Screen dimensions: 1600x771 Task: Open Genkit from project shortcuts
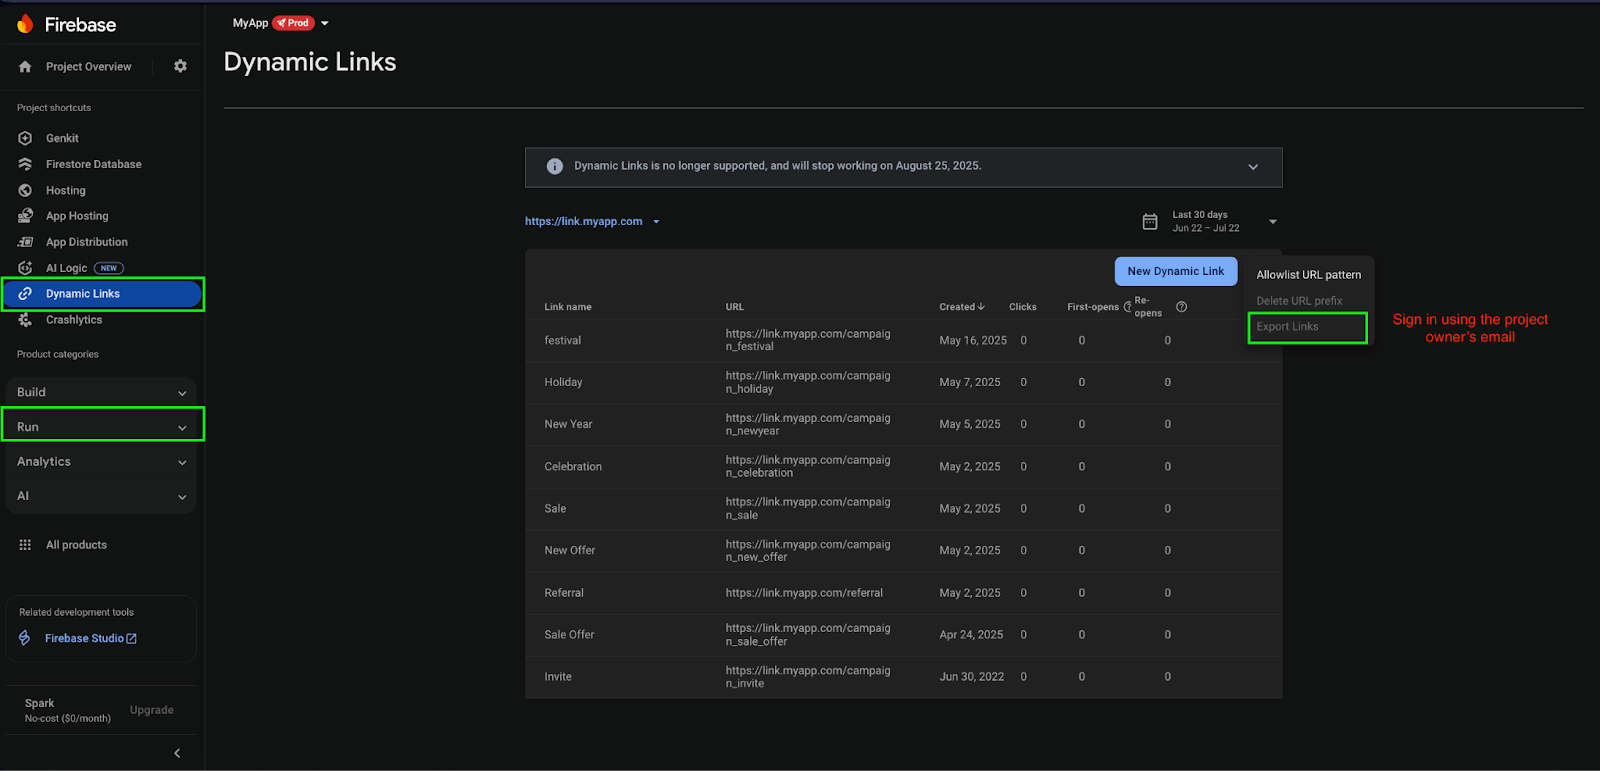pyautogui.click(x=62, y=138)
